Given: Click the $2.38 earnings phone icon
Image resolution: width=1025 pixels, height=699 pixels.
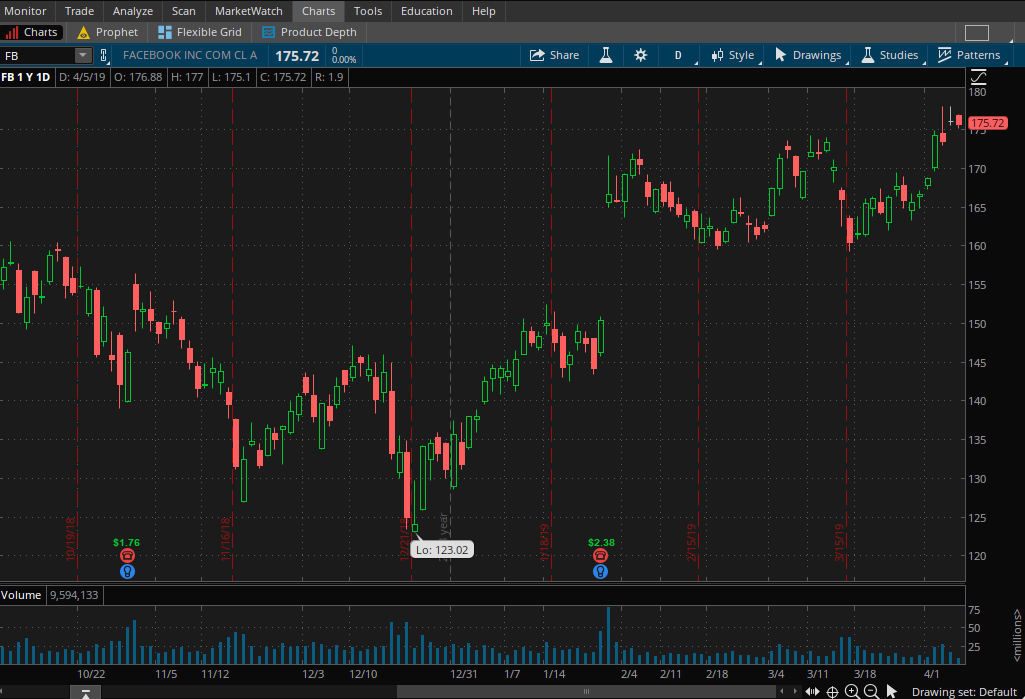Looking at the screenshot, I should point(600,556).
